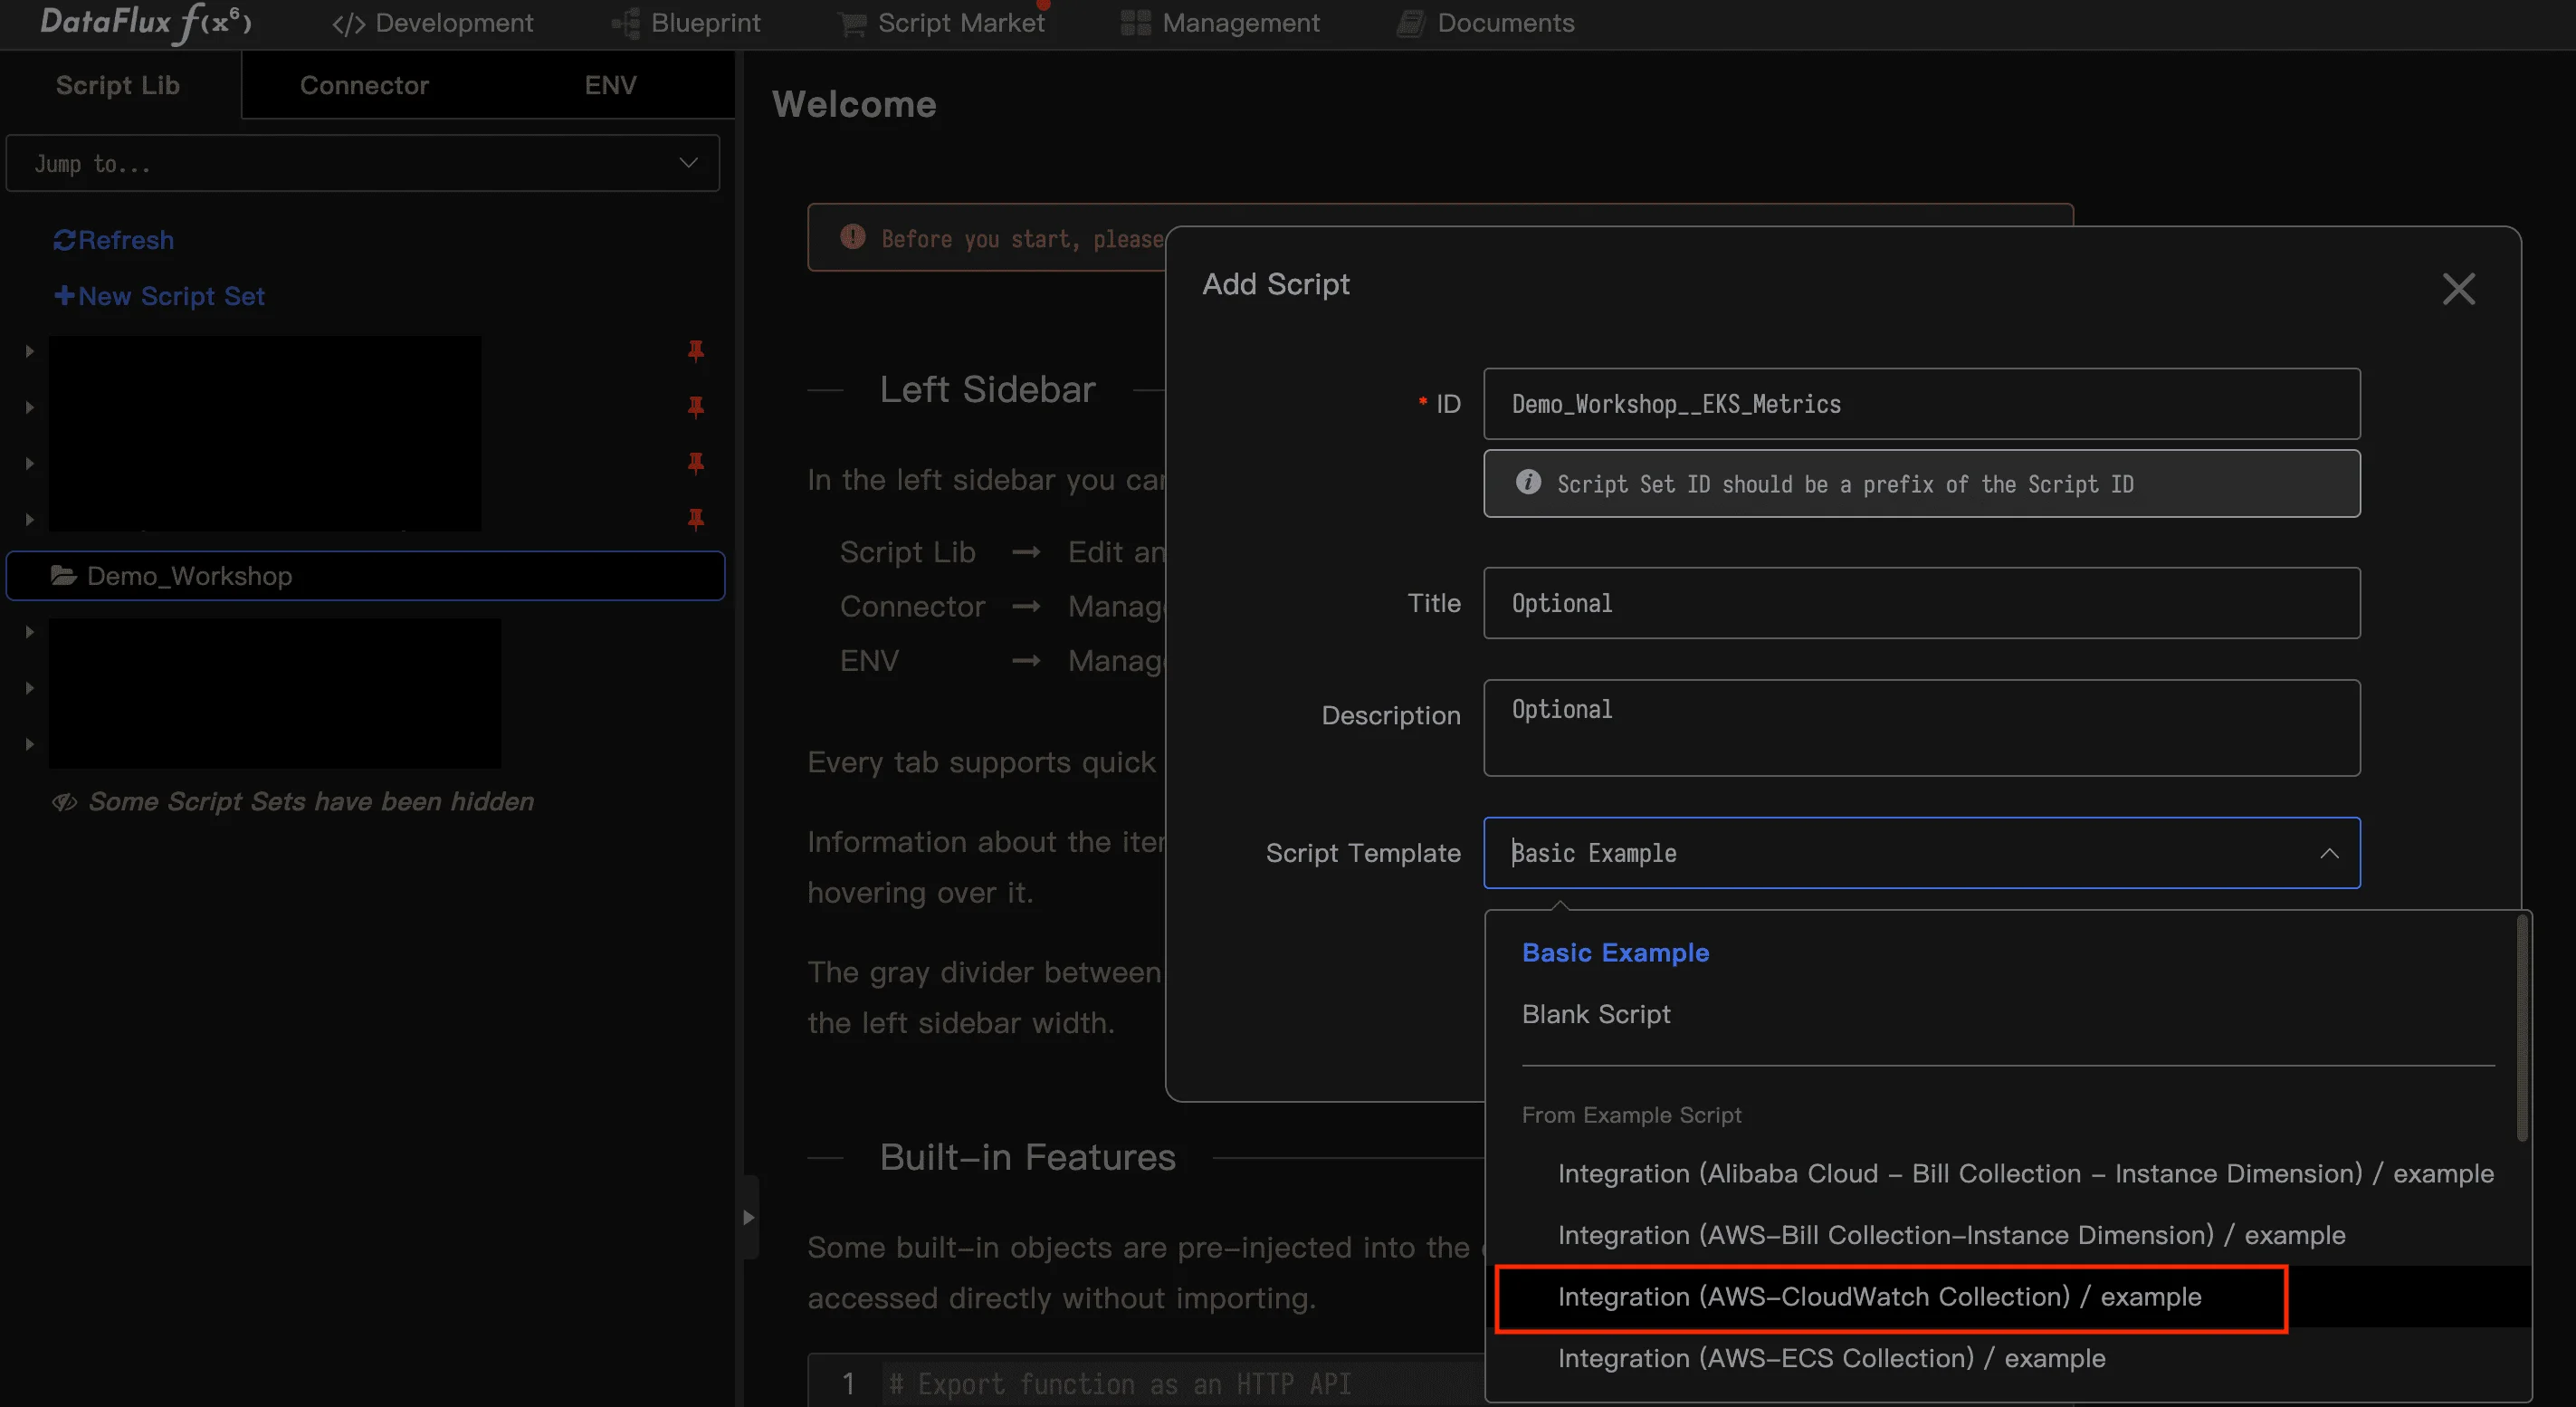Screen dimensions: 2576x1407
Task: Switch to the Connector tab
Action: coord(364,85)
